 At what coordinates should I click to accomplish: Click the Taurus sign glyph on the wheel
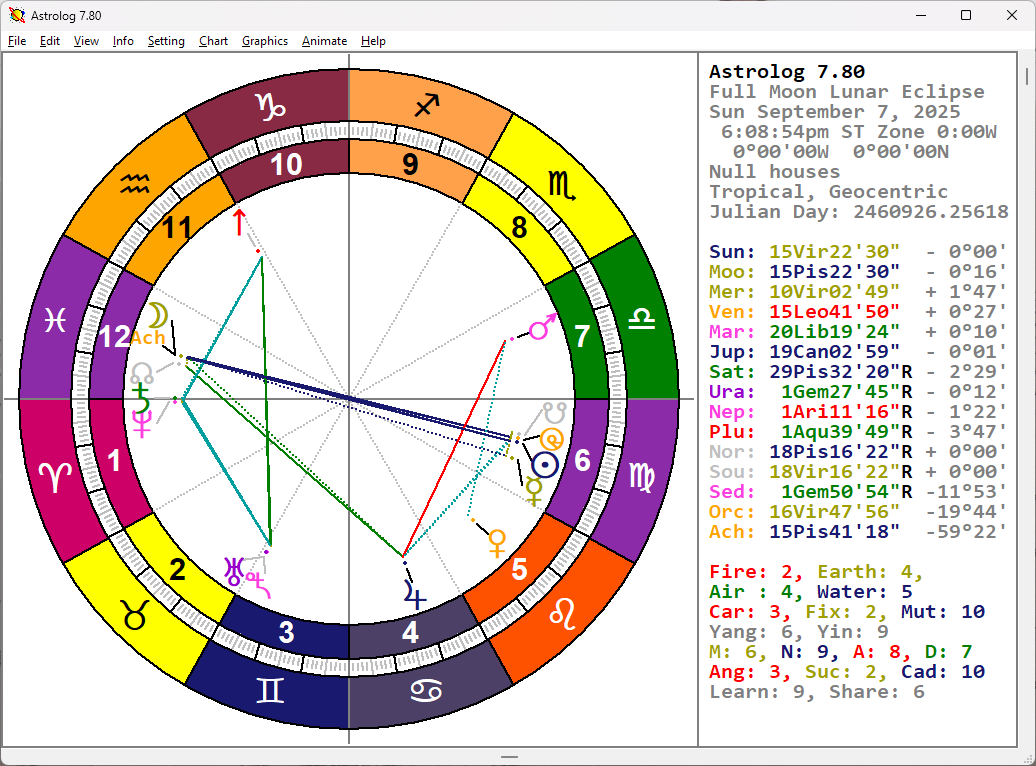[135, 615]
